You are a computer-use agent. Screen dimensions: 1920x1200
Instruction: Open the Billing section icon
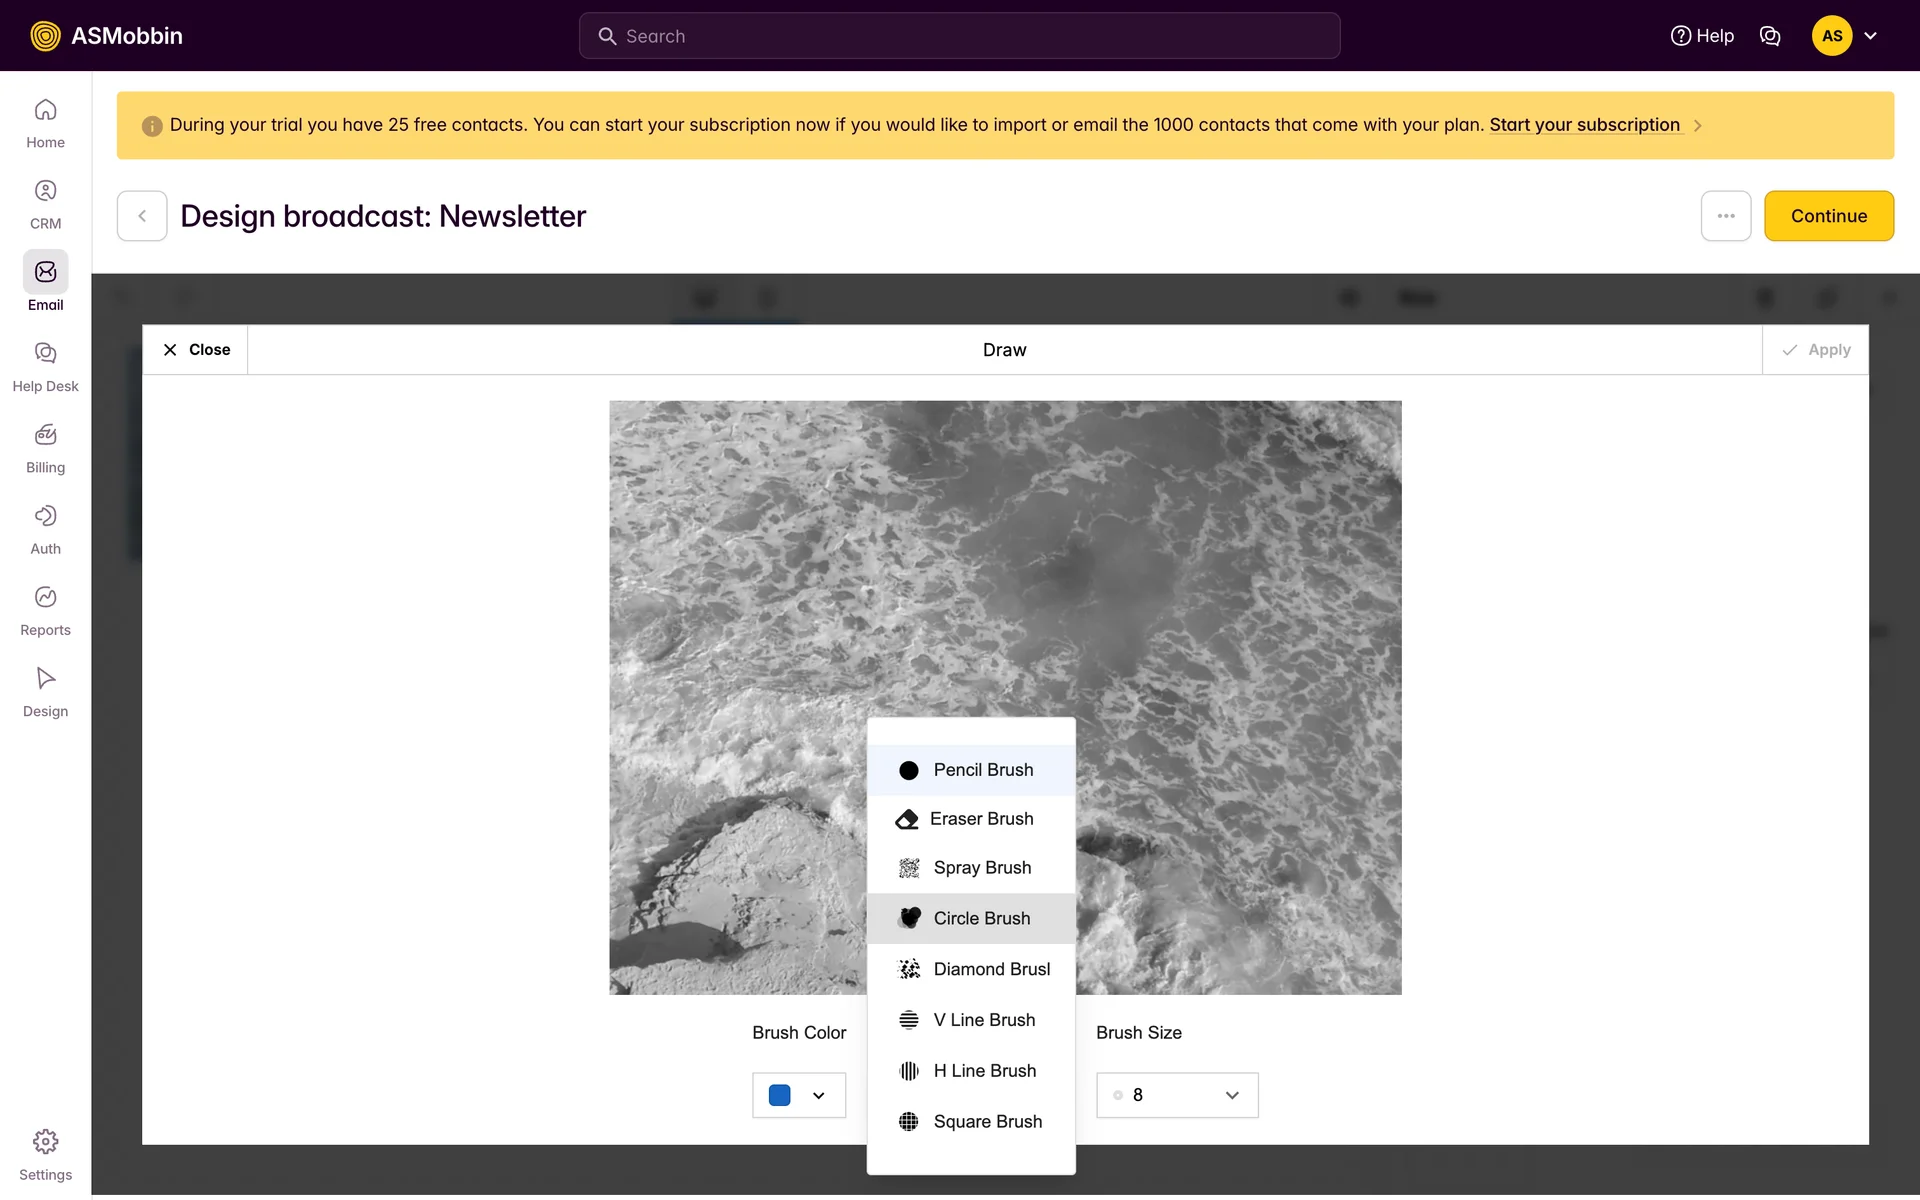click(x=45, y=435)
